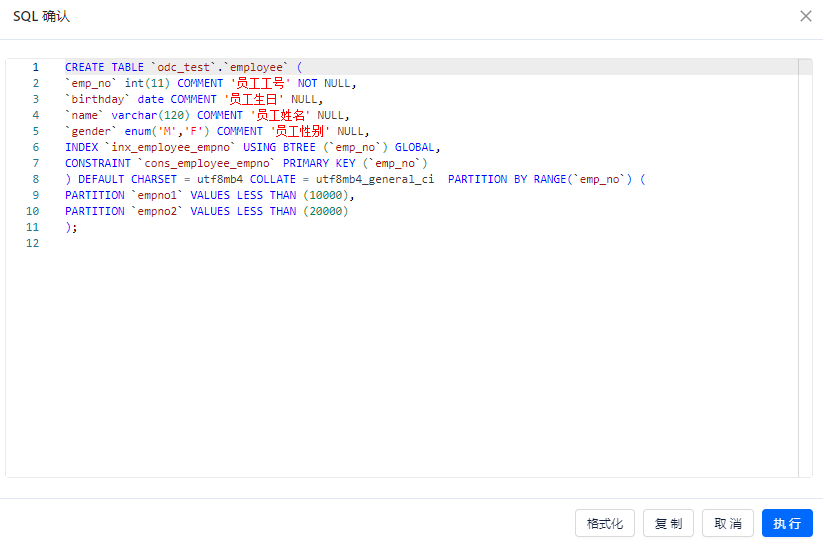
Task: Close the SQL 确认 dialog
Action: 806,16
